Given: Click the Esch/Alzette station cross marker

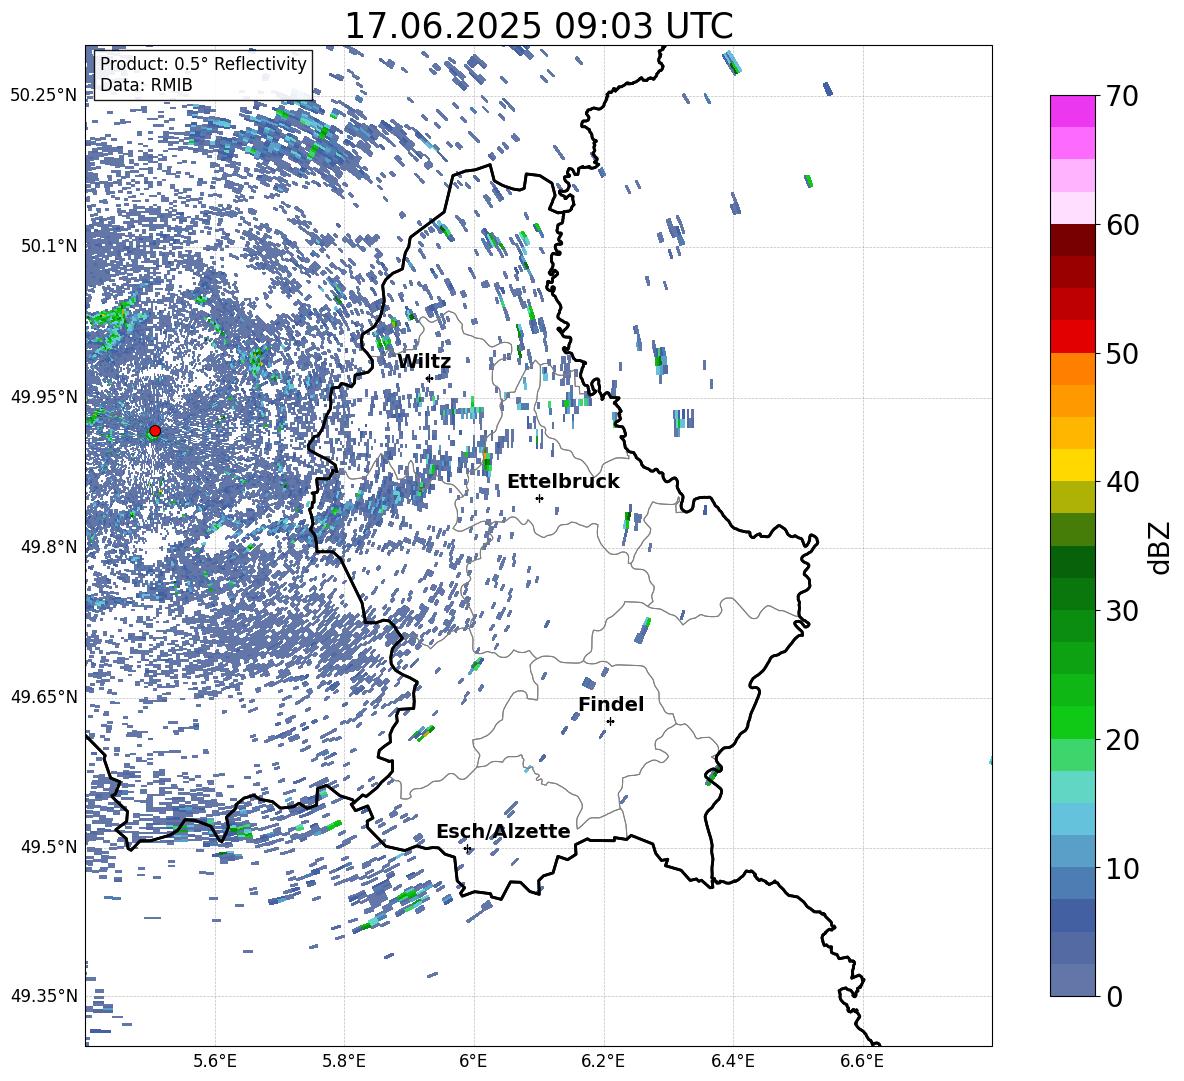Looking at the screenshot, I should pos(467,848).
